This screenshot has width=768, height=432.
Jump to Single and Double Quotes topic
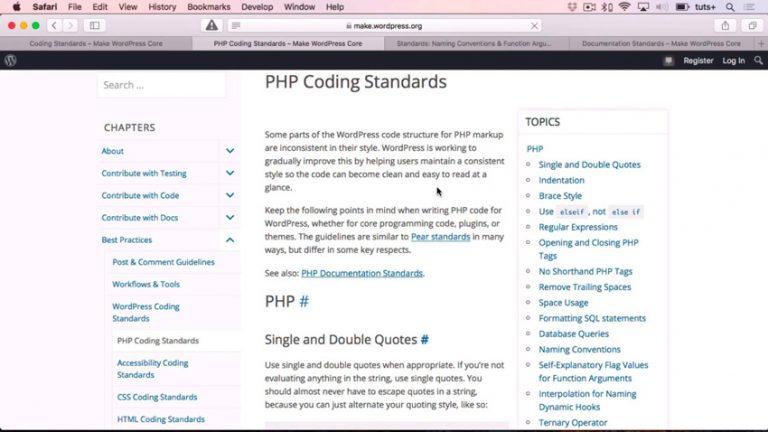pyautogui.click(x=589, y=165)
